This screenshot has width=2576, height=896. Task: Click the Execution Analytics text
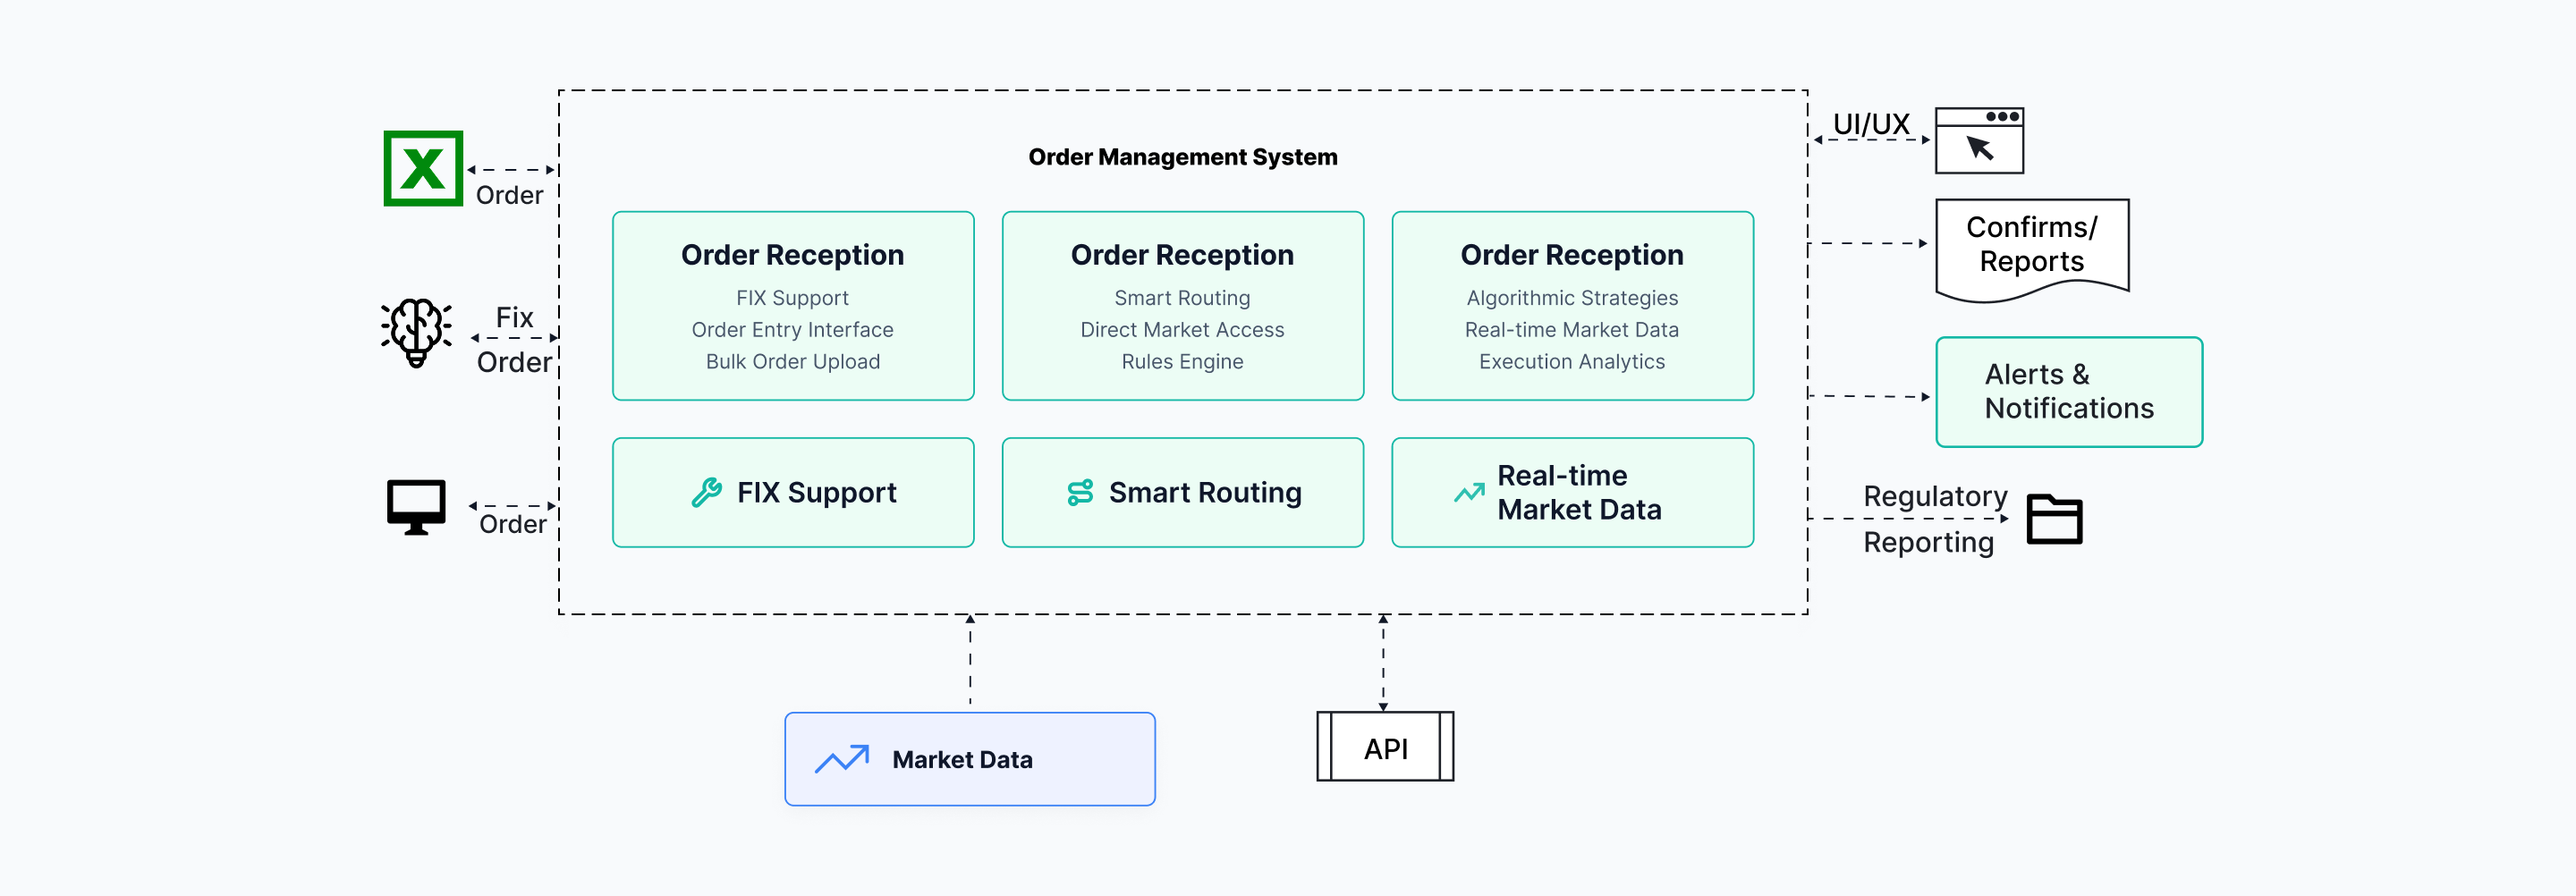click(x=1572, y=362)
